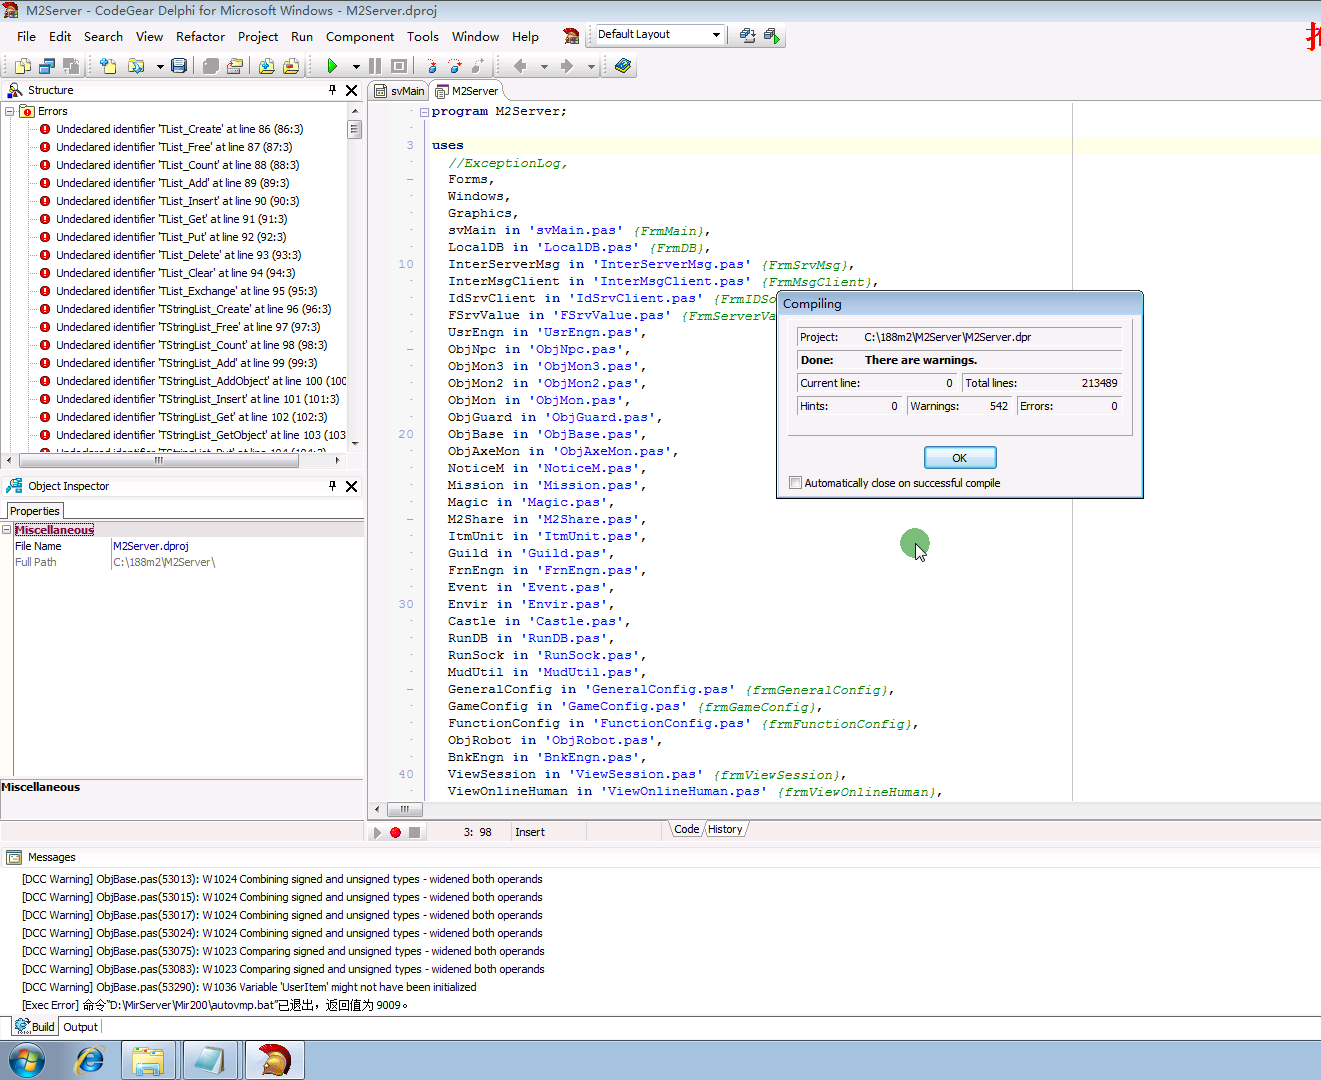Click the Save Current Desktop icon

click(747, 35)
